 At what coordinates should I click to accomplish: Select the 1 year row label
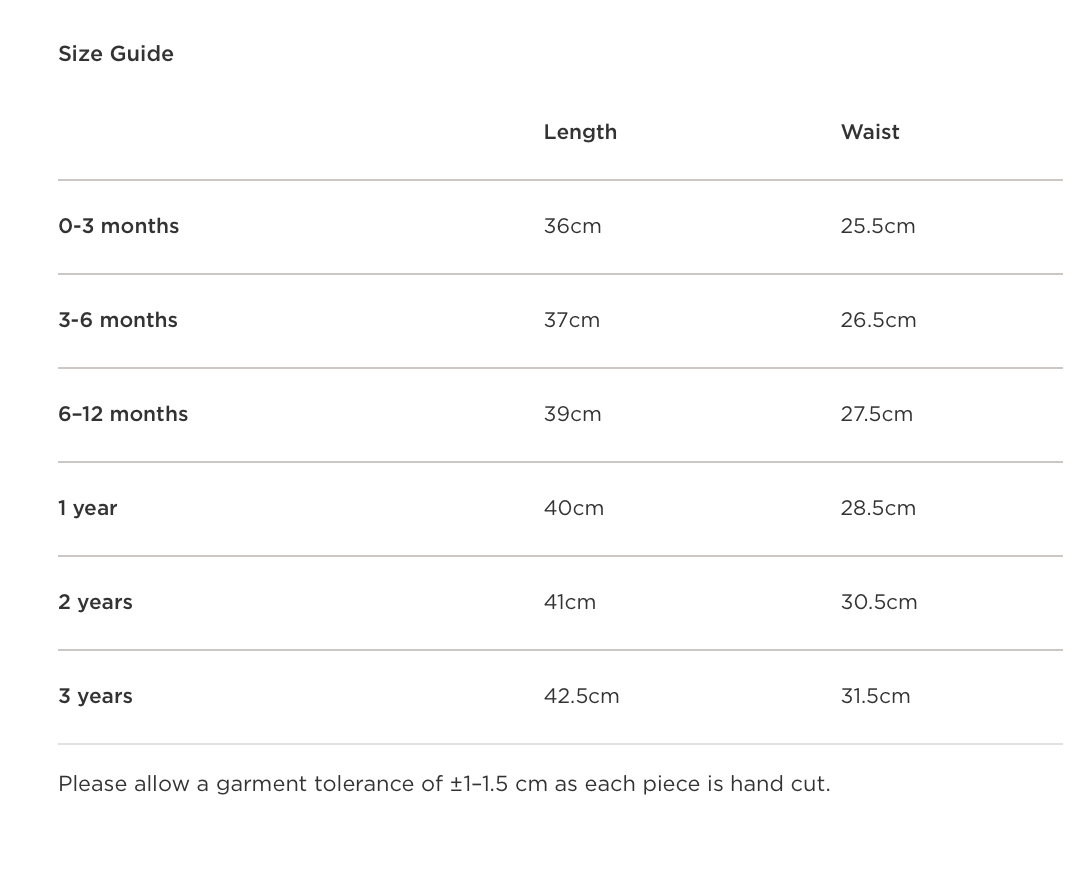[x=88, y=508]
